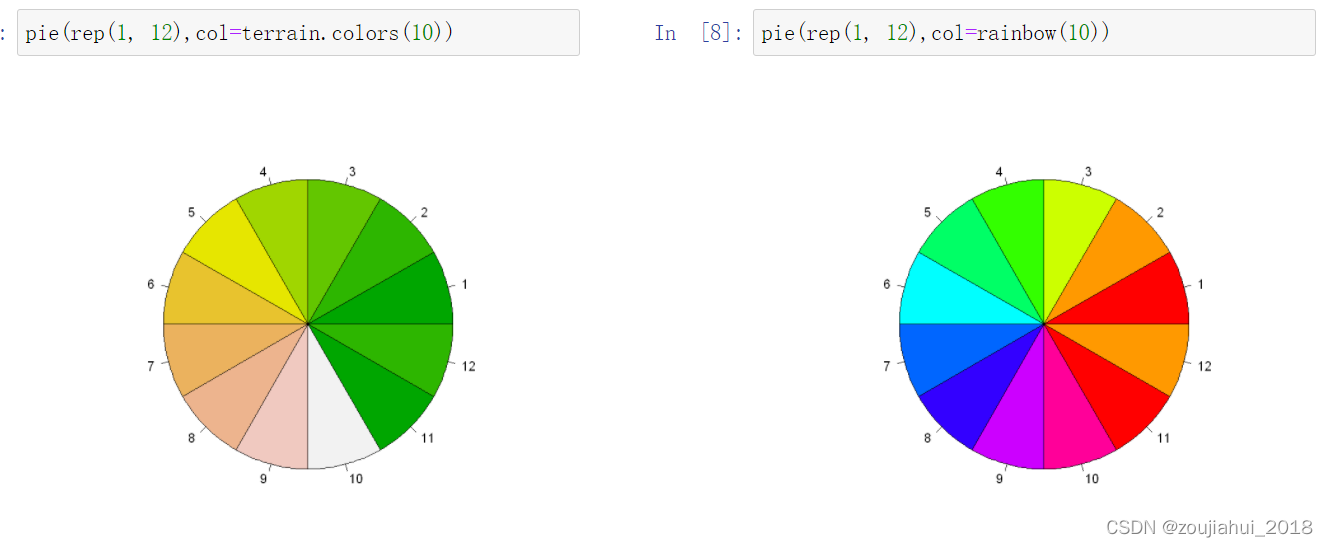This screenshot has height=547, width=1328.
Task: Click the terrain.colors code cell input
Action: (x=298, y=33)
